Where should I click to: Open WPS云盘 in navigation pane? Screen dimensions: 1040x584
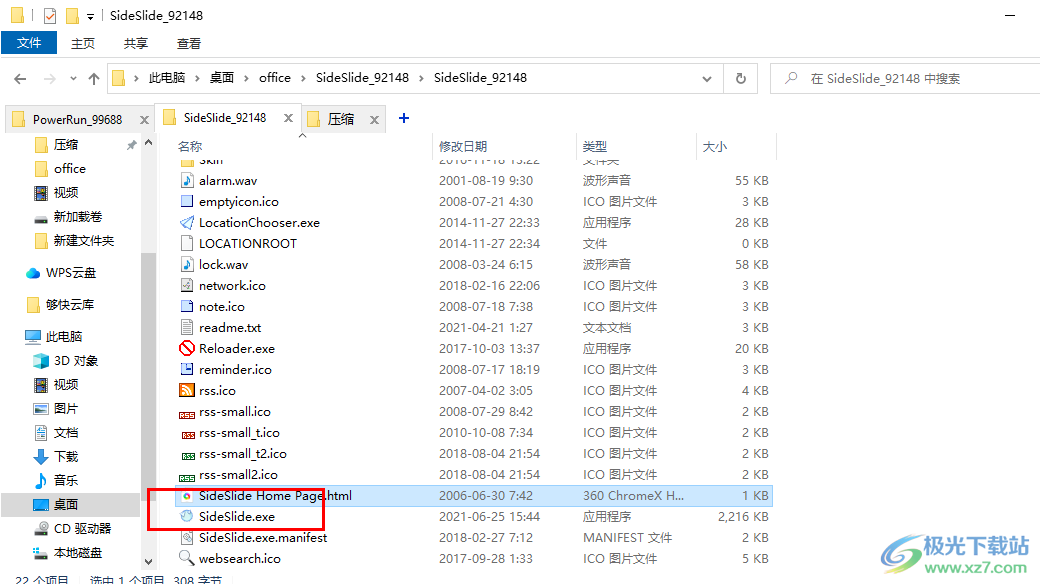point(71,273)
